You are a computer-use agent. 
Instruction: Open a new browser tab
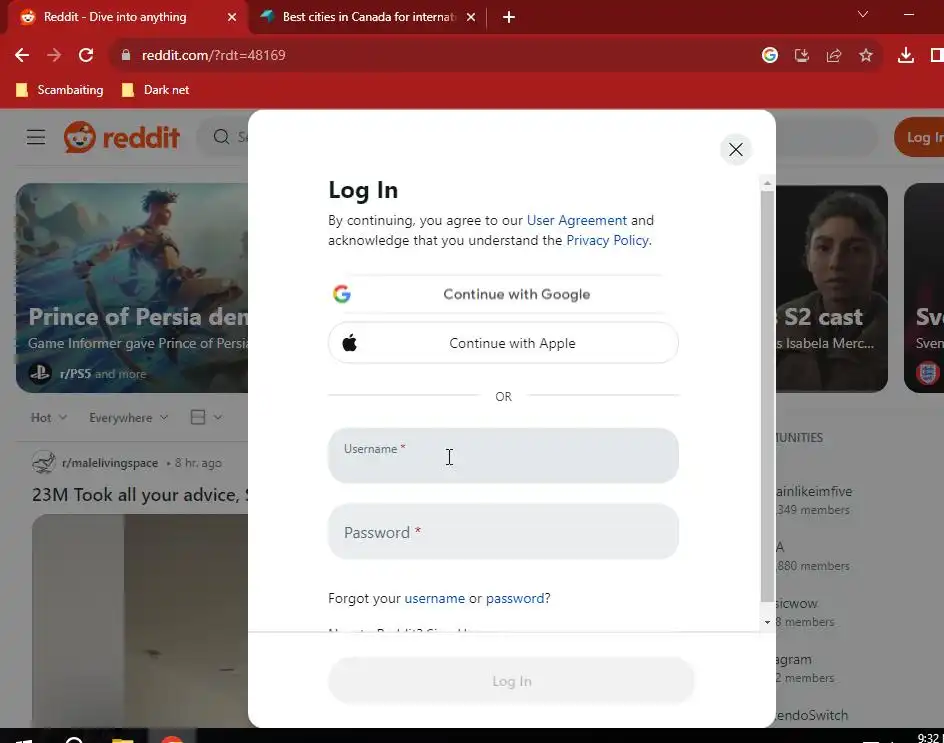(x=509, y=17)
